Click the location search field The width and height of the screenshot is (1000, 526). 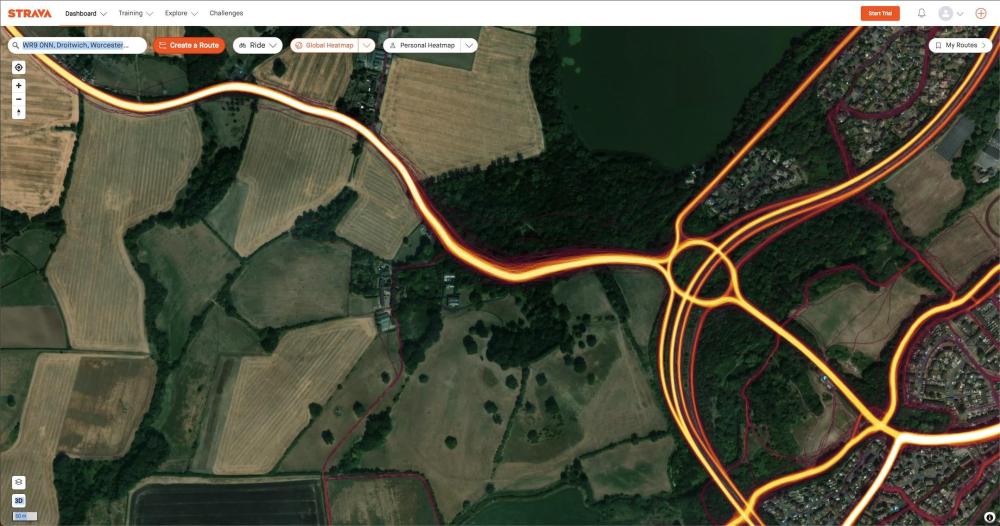pos(77,45)
